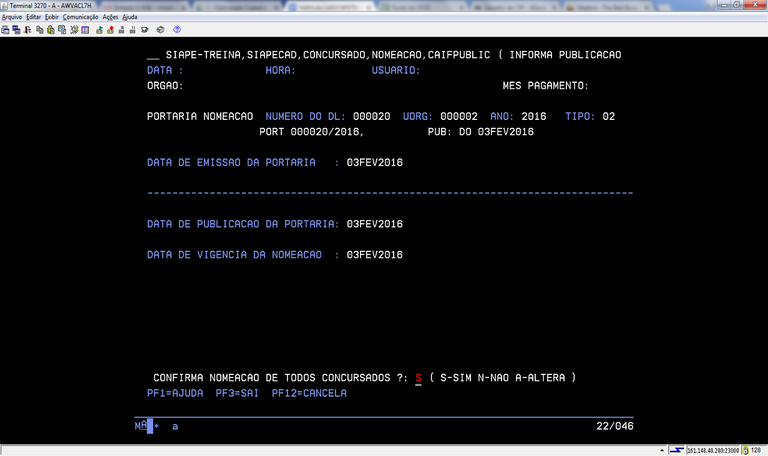This screenshot has height=456, width=768.
Task: Click the S-SIM N-NAO A-ALTERA options text
Action: coord(503,378)
